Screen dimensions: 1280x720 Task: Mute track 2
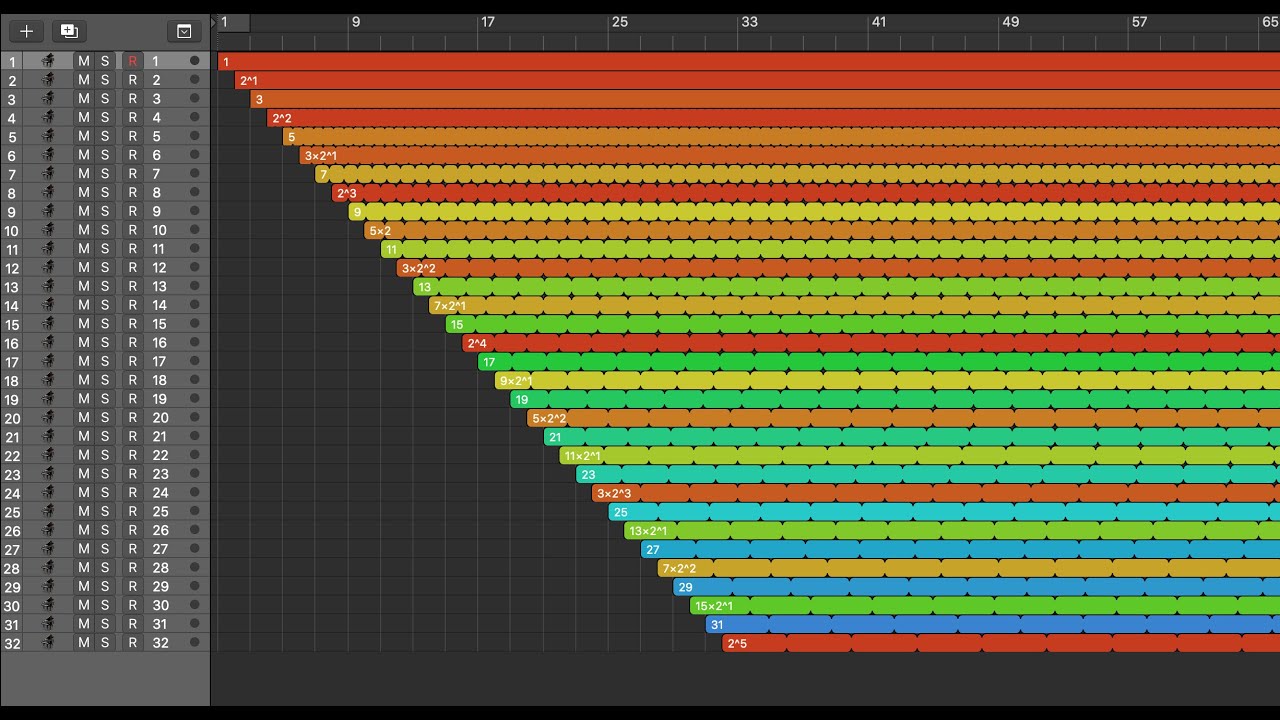click(84, 80)
